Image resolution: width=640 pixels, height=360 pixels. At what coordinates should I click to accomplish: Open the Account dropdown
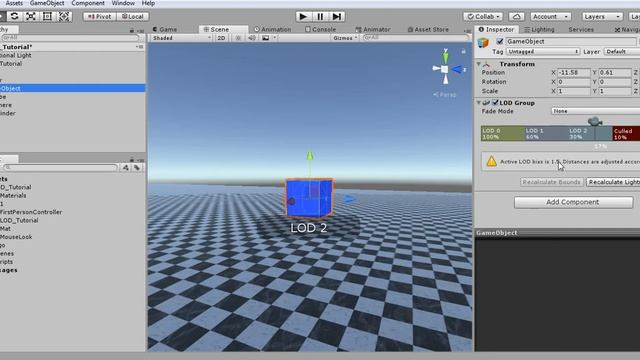coord(551,17)
